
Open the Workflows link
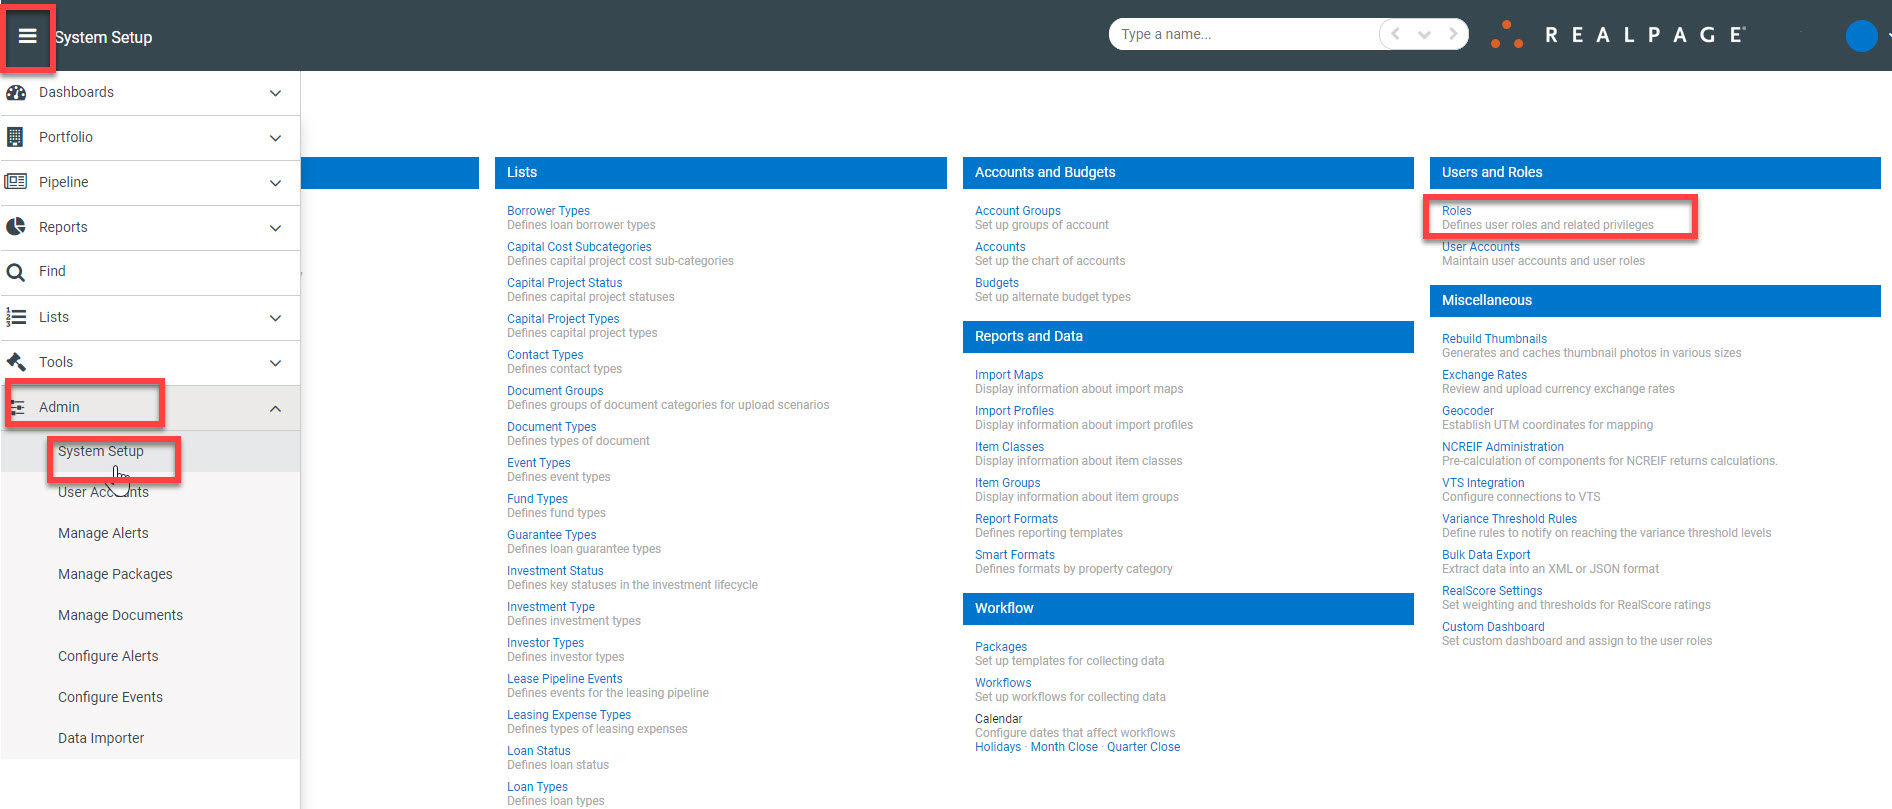tap(1003, 683)
